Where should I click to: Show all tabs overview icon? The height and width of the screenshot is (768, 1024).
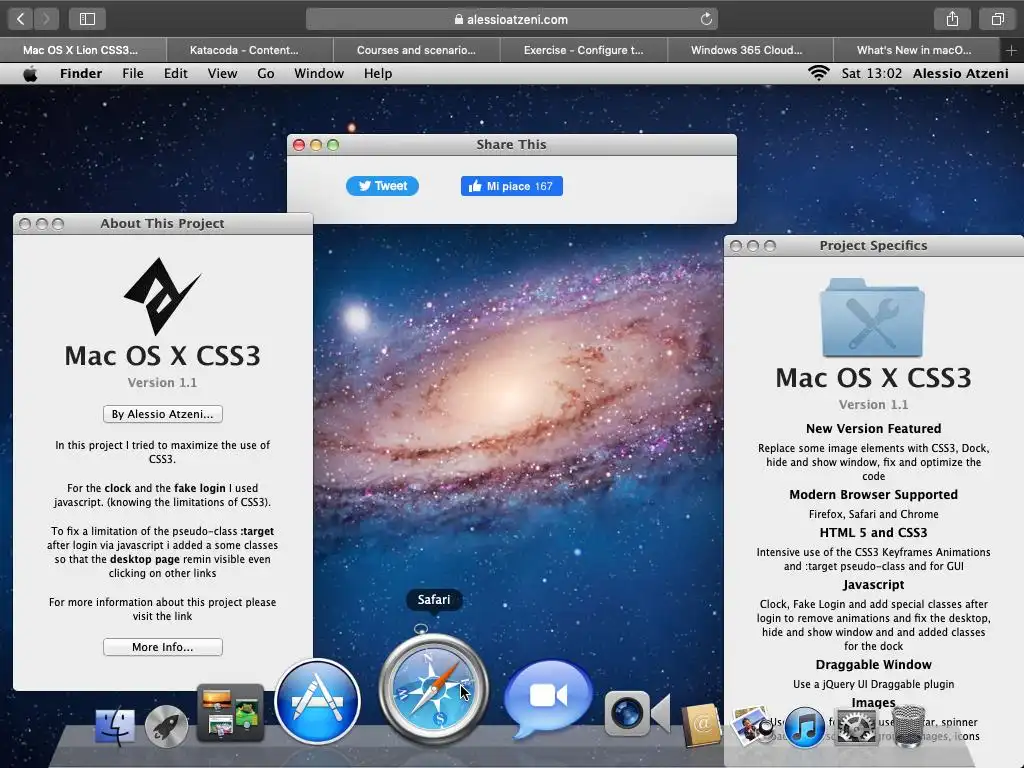pyautogui.click(x=997, y=19)
